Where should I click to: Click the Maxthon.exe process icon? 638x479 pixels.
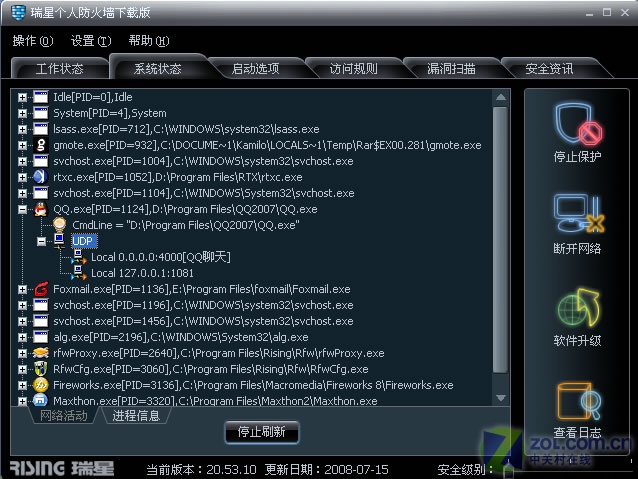pos(41,400)
